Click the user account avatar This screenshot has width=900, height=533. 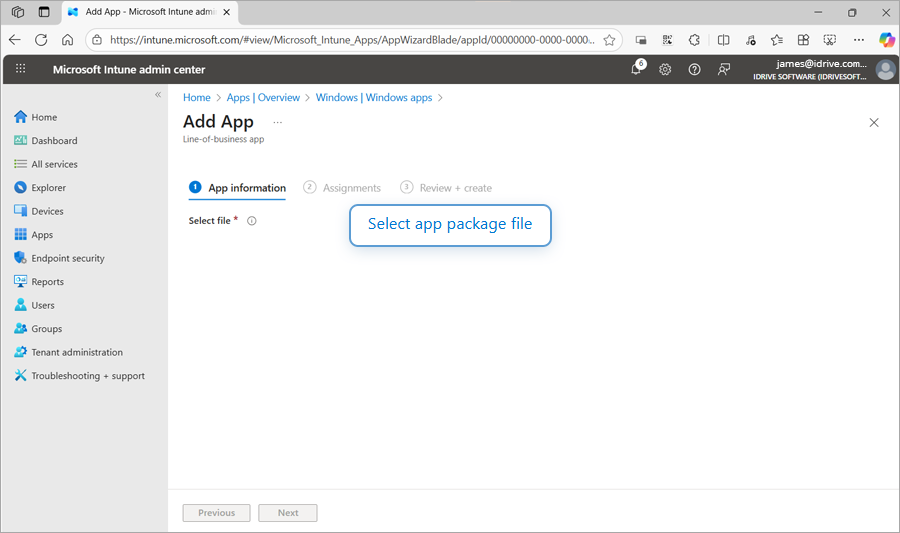click(x=884, y=69)
